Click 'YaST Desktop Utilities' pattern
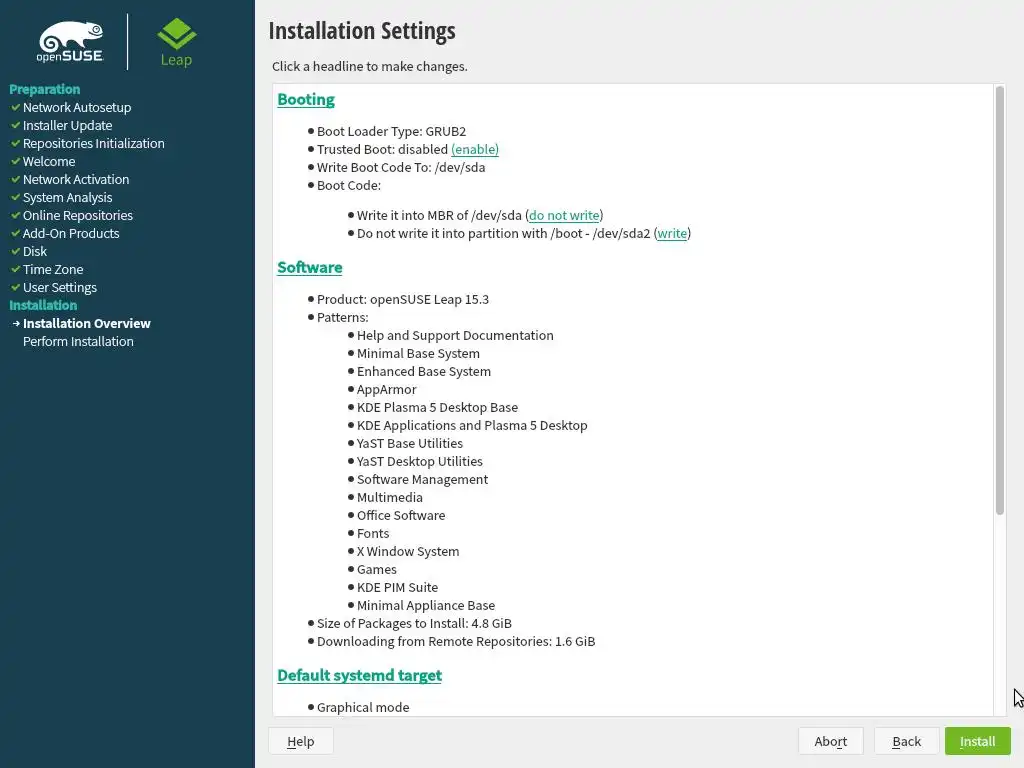 tap(420, 462)
